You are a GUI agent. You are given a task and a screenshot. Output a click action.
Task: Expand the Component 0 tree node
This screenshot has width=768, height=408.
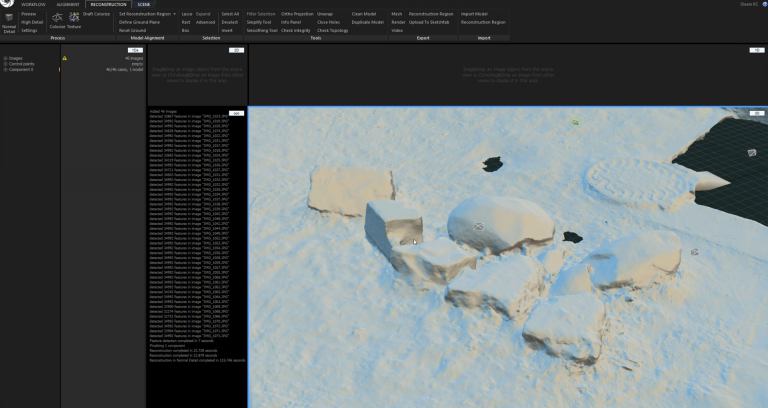4,70
